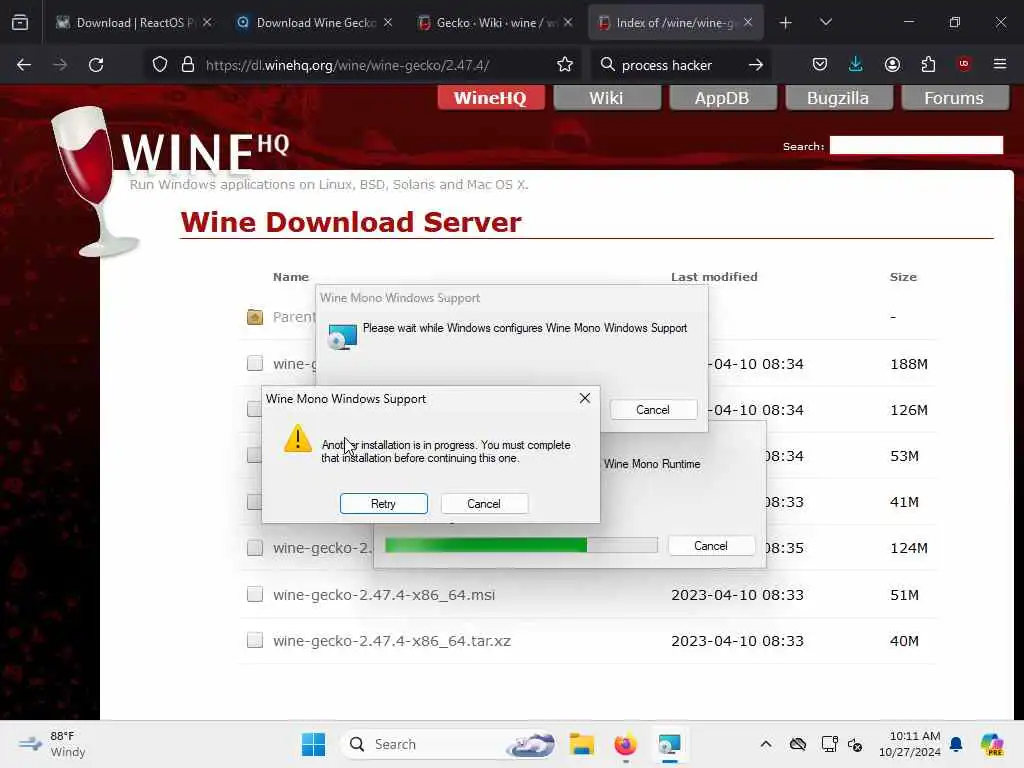This screenshot has width=1024, height=768.
Task: Open a new browser tab with plus
Action: (786, 23)
